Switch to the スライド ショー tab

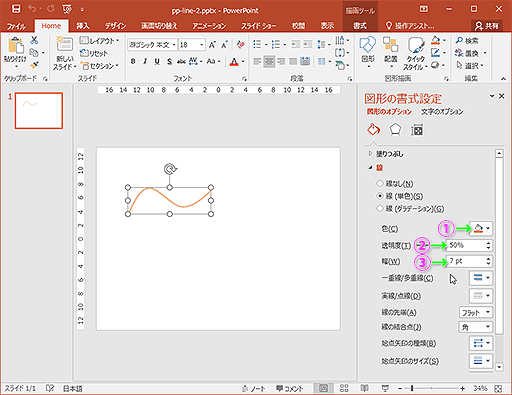[258, 26]
